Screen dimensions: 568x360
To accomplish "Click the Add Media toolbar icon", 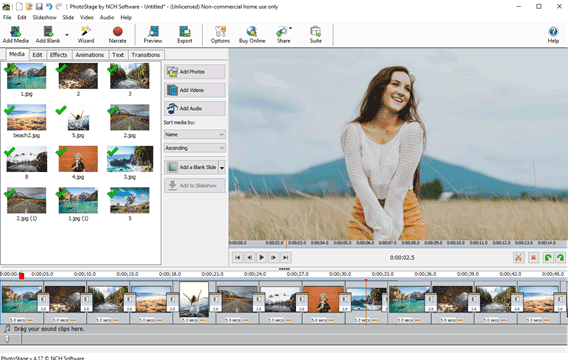I will point(16,35).
